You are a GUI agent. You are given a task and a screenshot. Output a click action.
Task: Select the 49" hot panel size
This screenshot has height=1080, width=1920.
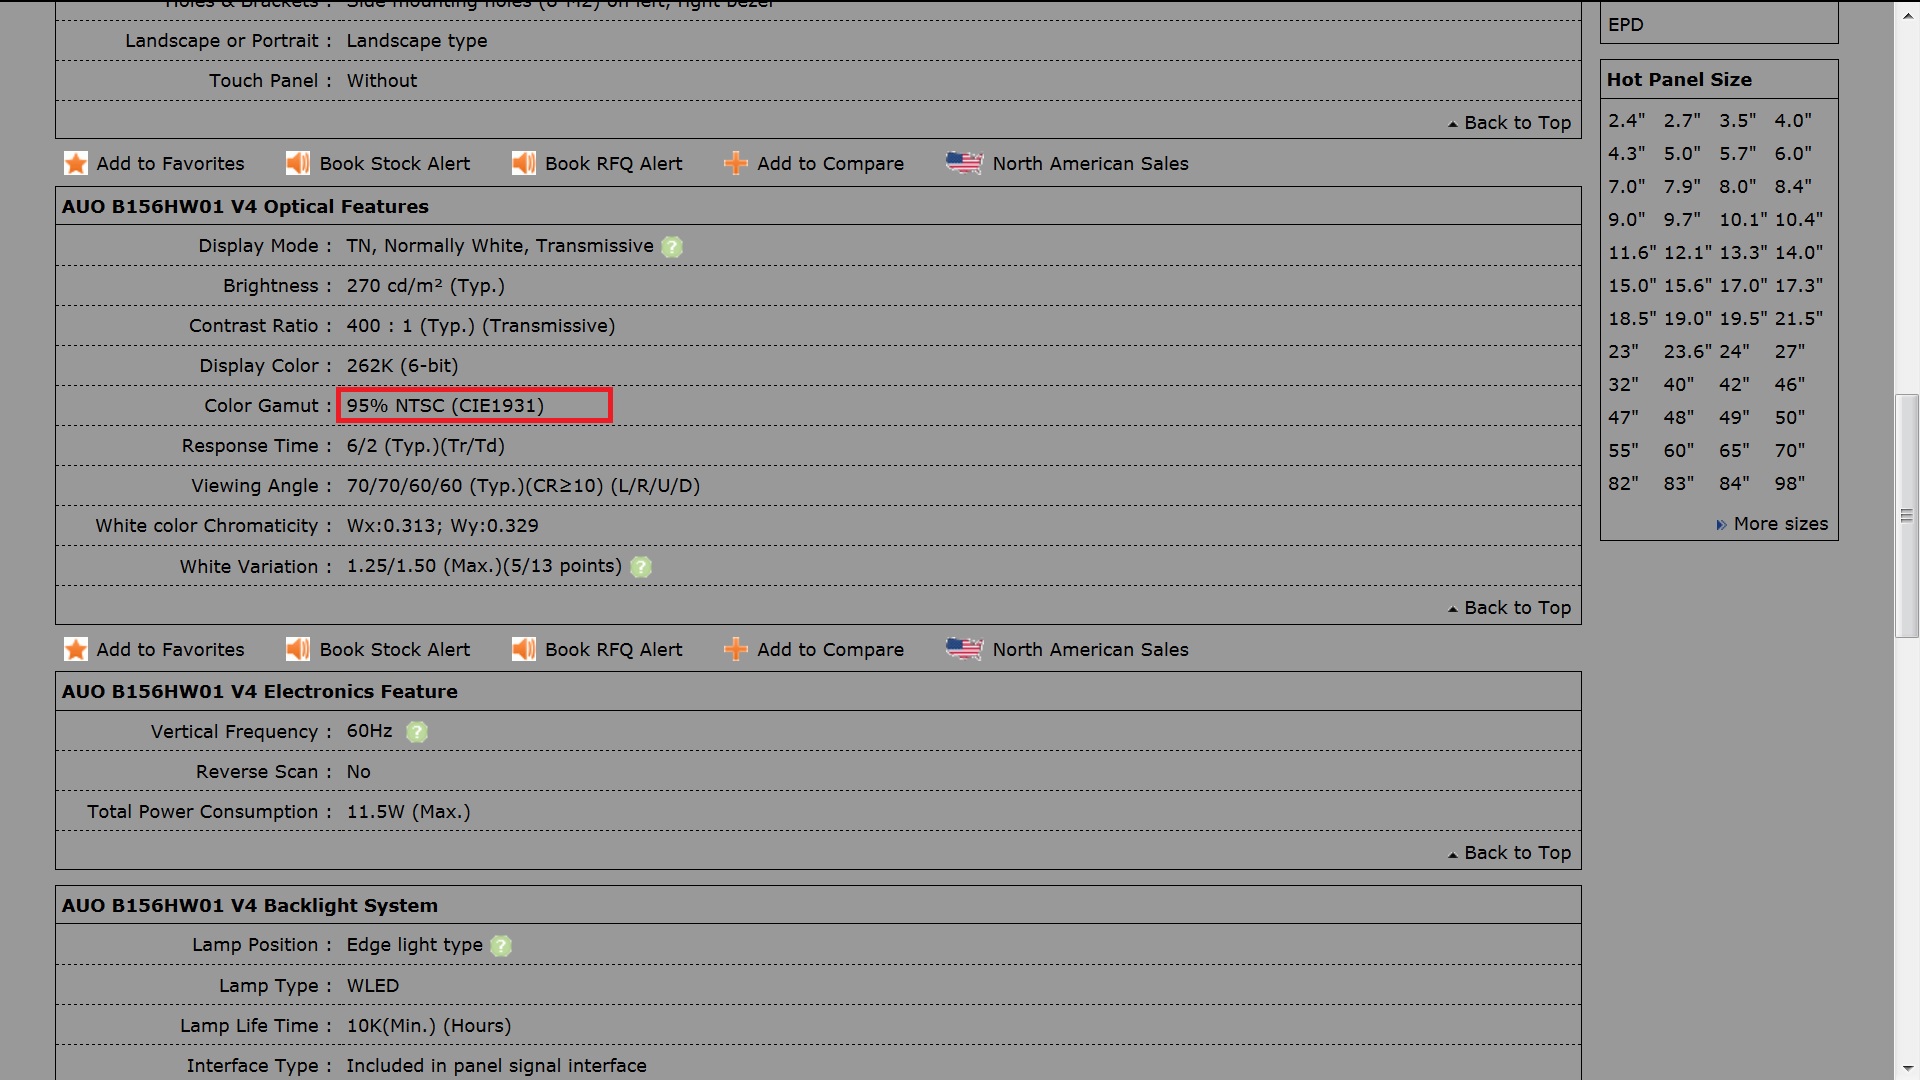[x=1734, y=417]
